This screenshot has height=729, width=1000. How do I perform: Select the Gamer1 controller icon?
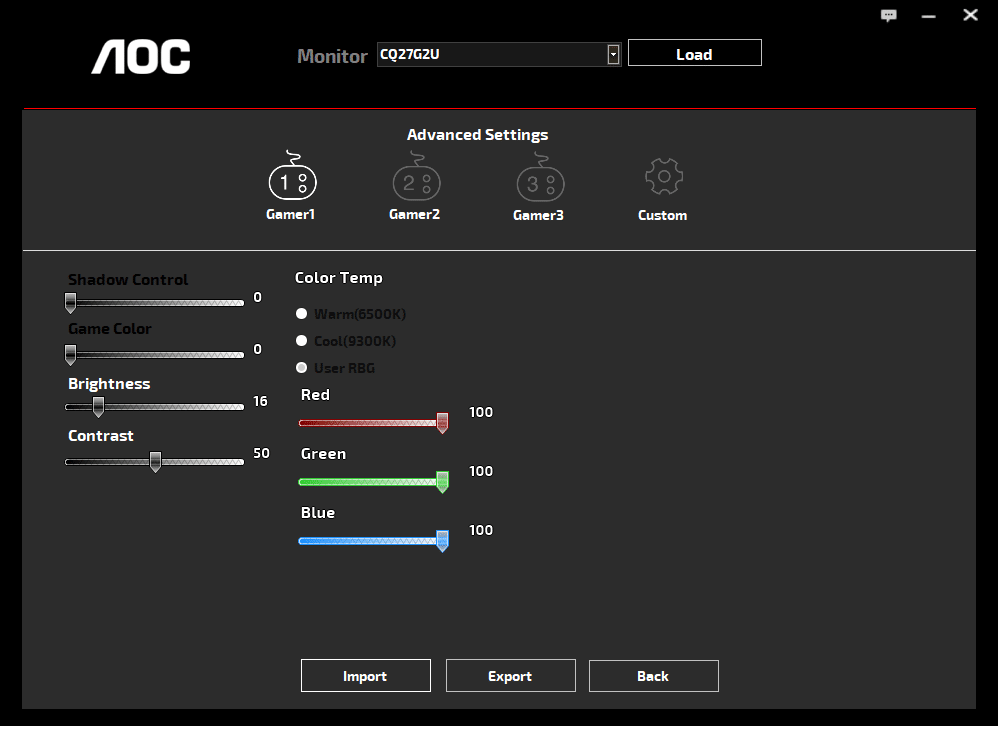292,180
